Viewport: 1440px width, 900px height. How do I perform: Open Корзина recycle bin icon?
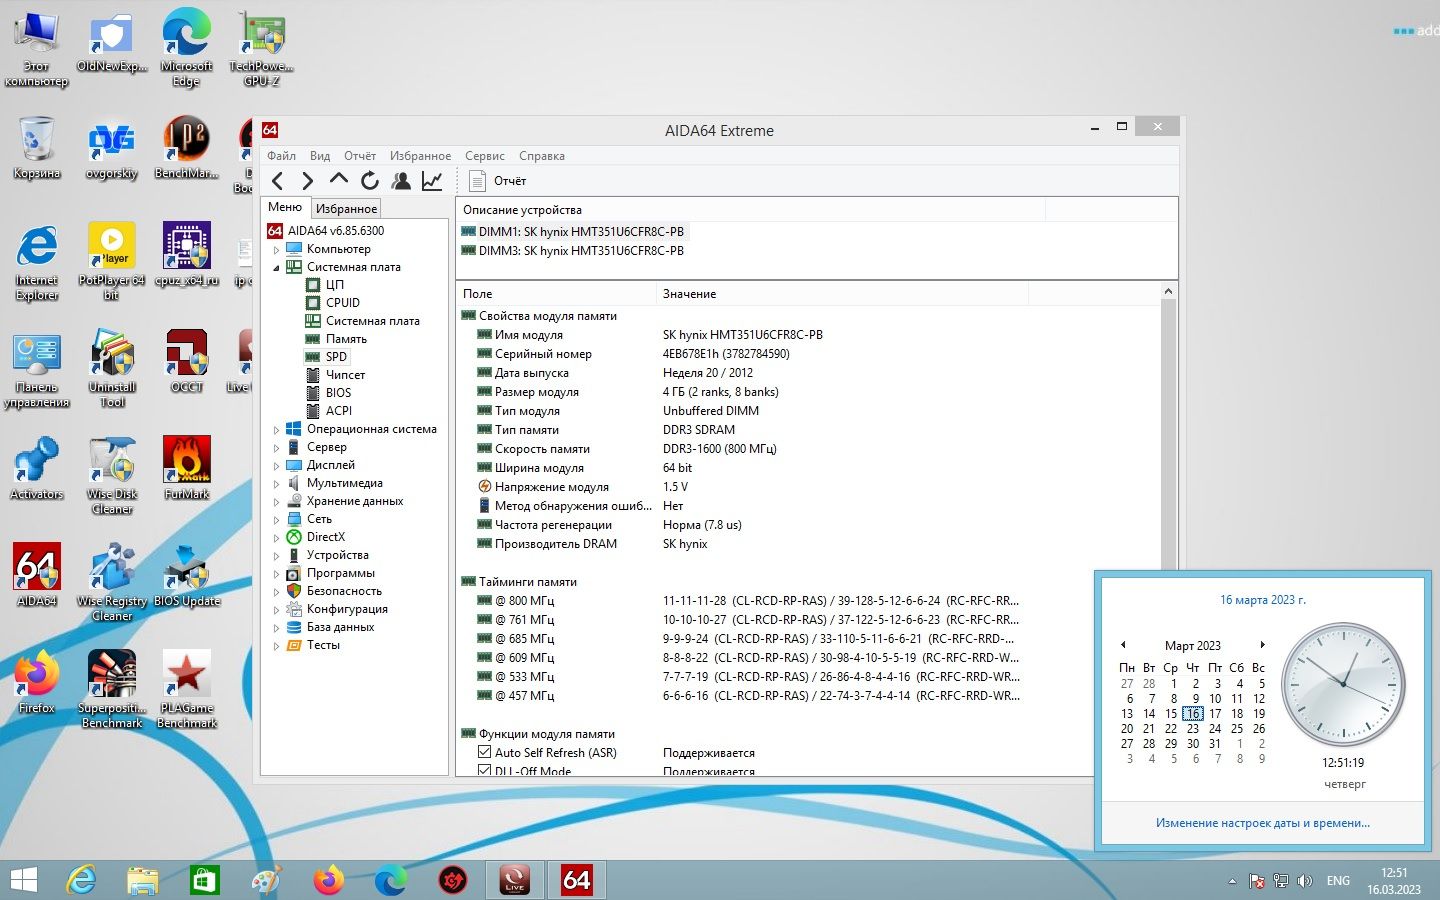click(x=37, y=147)
